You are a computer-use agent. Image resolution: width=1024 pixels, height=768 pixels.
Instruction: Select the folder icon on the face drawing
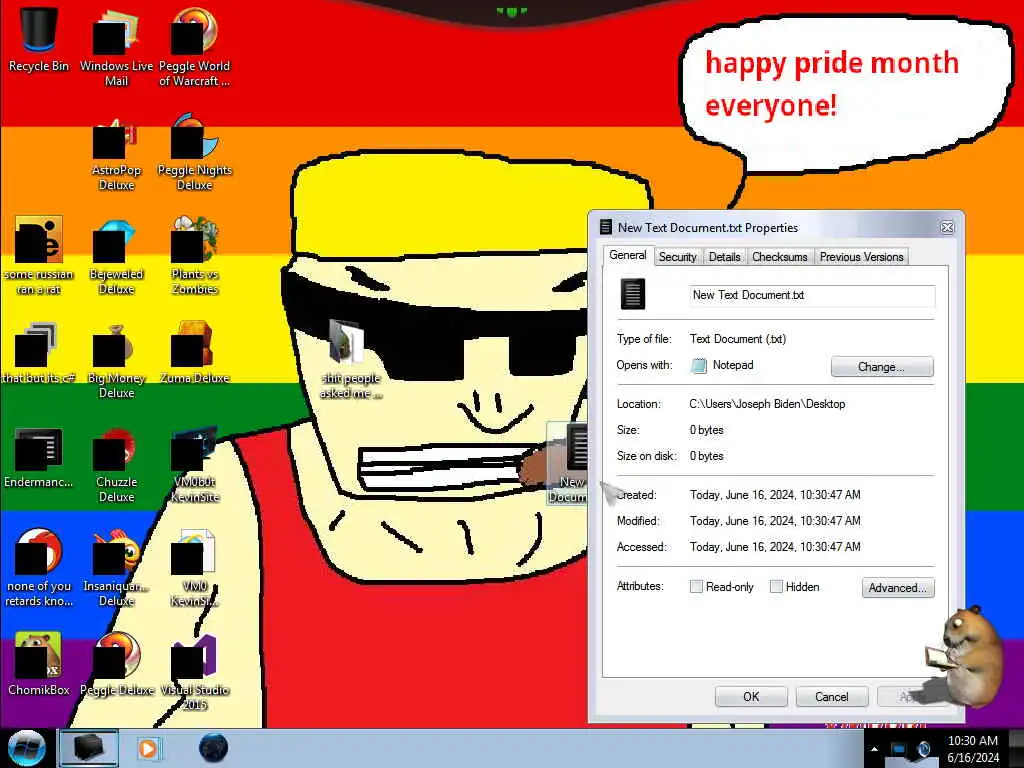pos(351,359)
